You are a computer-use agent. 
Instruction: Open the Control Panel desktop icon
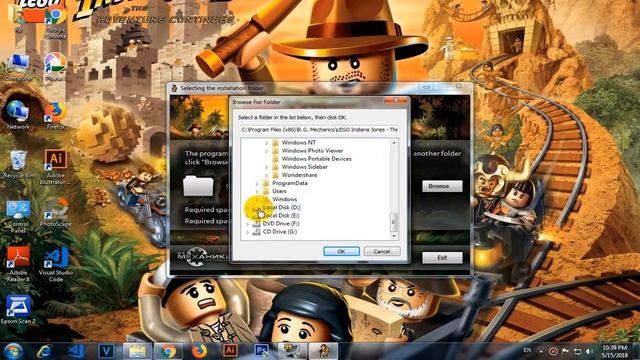tap(18, 216)
